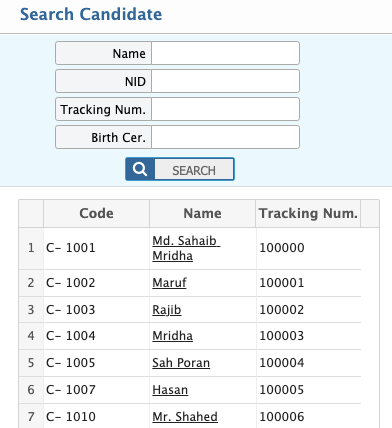Screen dimensions: 392x428
Task: Focus the NID input field
Action: tap(225, 81)
